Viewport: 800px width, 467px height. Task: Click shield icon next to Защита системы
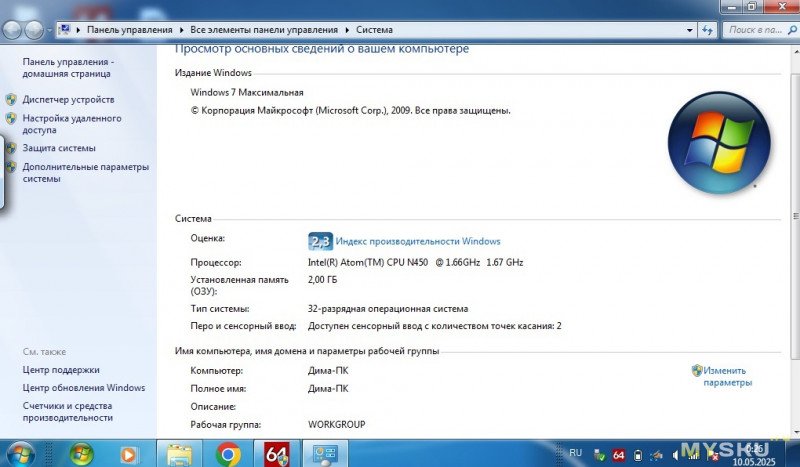[11, 148]
